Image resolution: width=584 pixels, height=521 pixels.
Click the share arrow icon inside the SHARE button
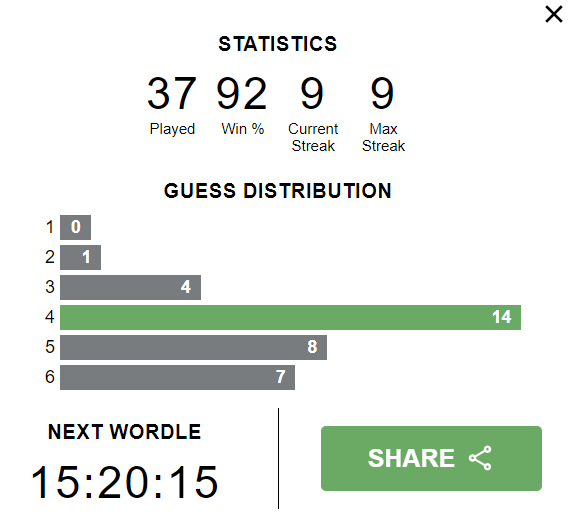[x=480, y=458]
